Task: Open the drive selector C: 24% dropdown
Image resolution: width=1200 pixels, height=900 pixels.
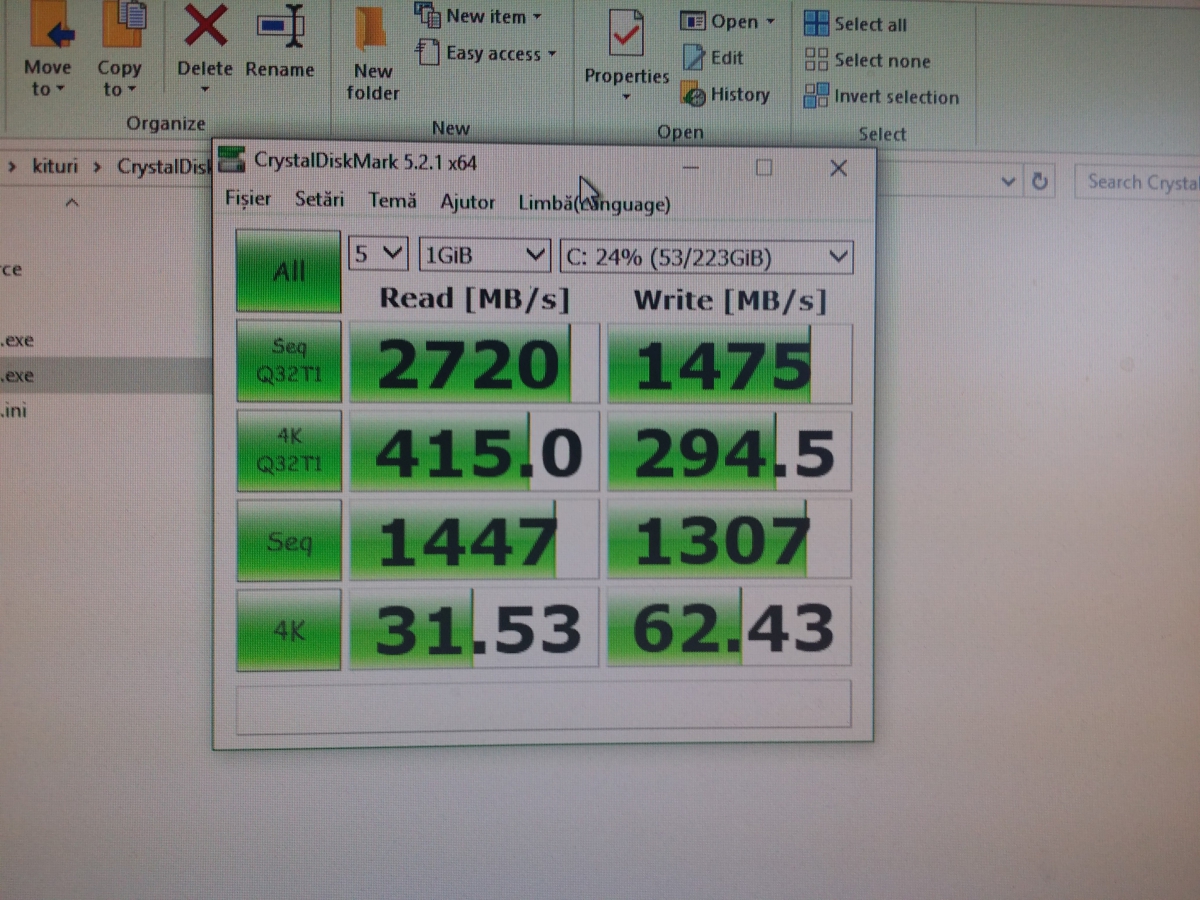Action: click(x=706, y=257)
